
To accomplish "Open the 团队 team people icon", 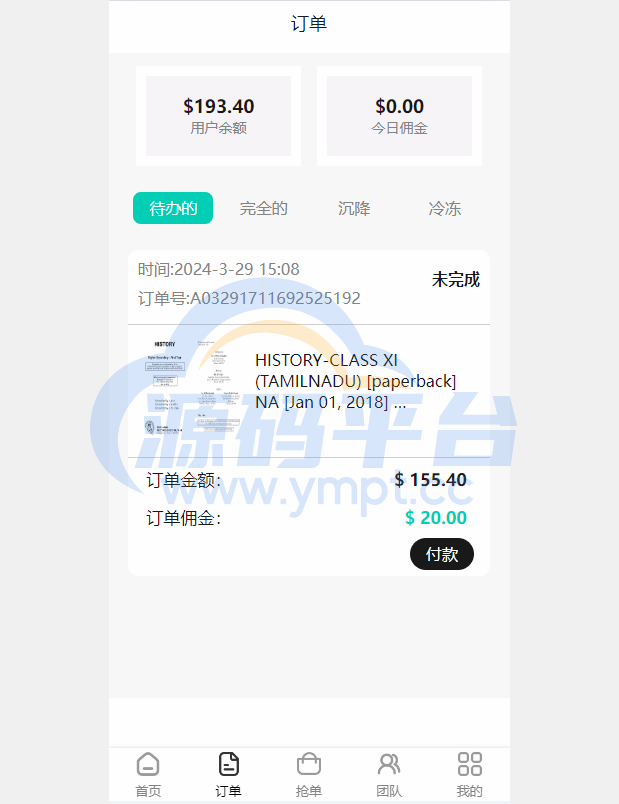I will [389, 764].
